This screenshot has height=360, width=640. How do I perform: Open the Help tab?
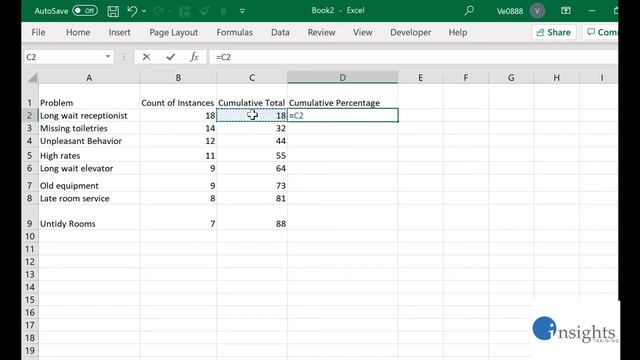(458, 32)
